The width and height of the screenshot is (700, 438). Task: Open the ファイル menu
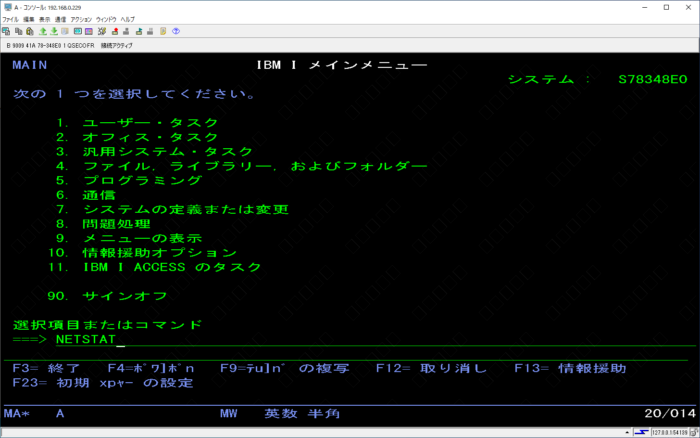pyautogui.click(x=10, y=20)
